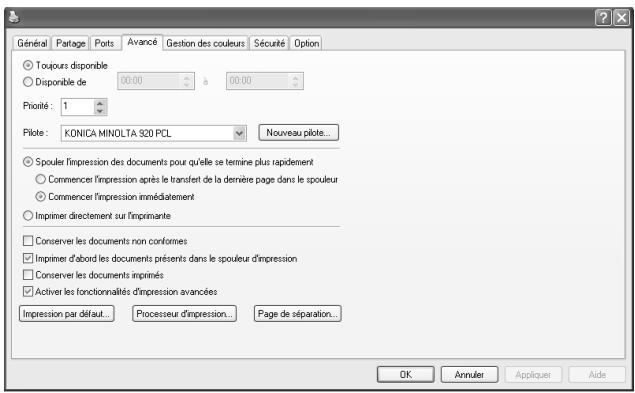Select Spouler l'impression des documents option
This screenshot has width=635, height=393.
click(168, 162)
